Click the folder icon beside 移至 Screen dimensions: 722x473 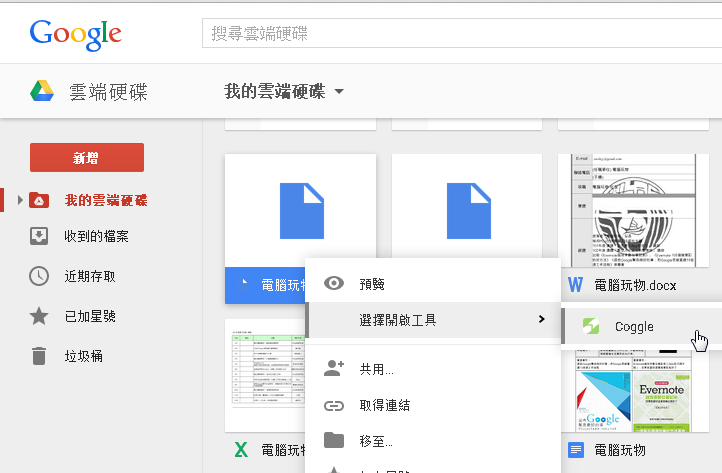335,440
